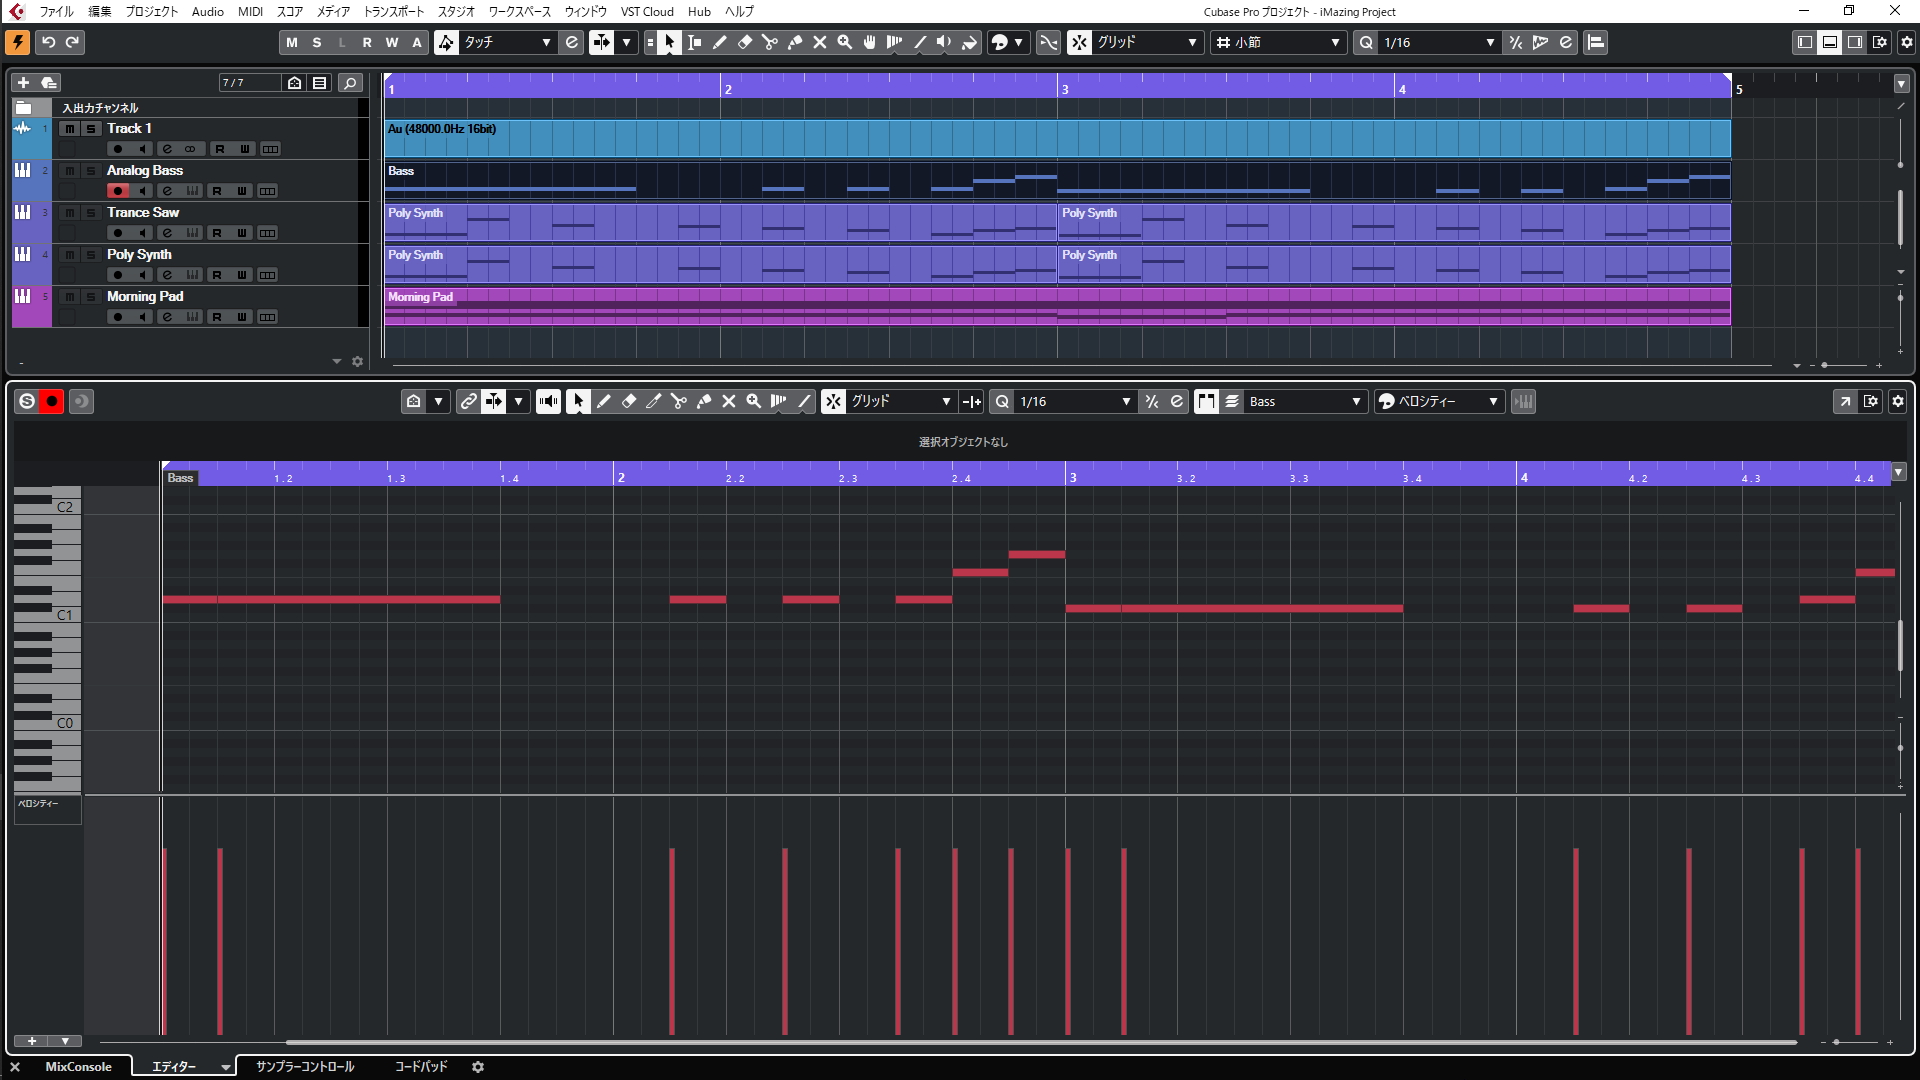Open the Constrain Delay Compensation lightning icon
The image size is (1920, 1080).
[17, 42]
